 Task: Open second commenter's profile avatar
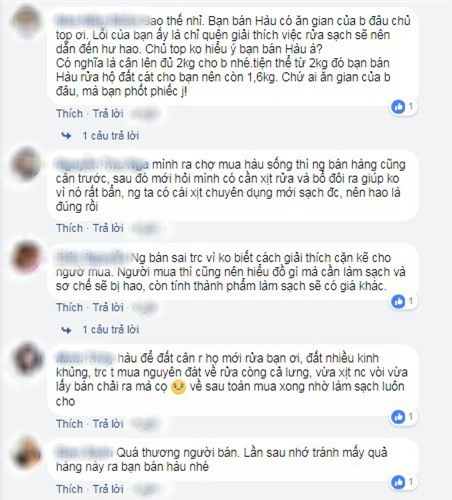pyautogui.click(x=26, y=164)
